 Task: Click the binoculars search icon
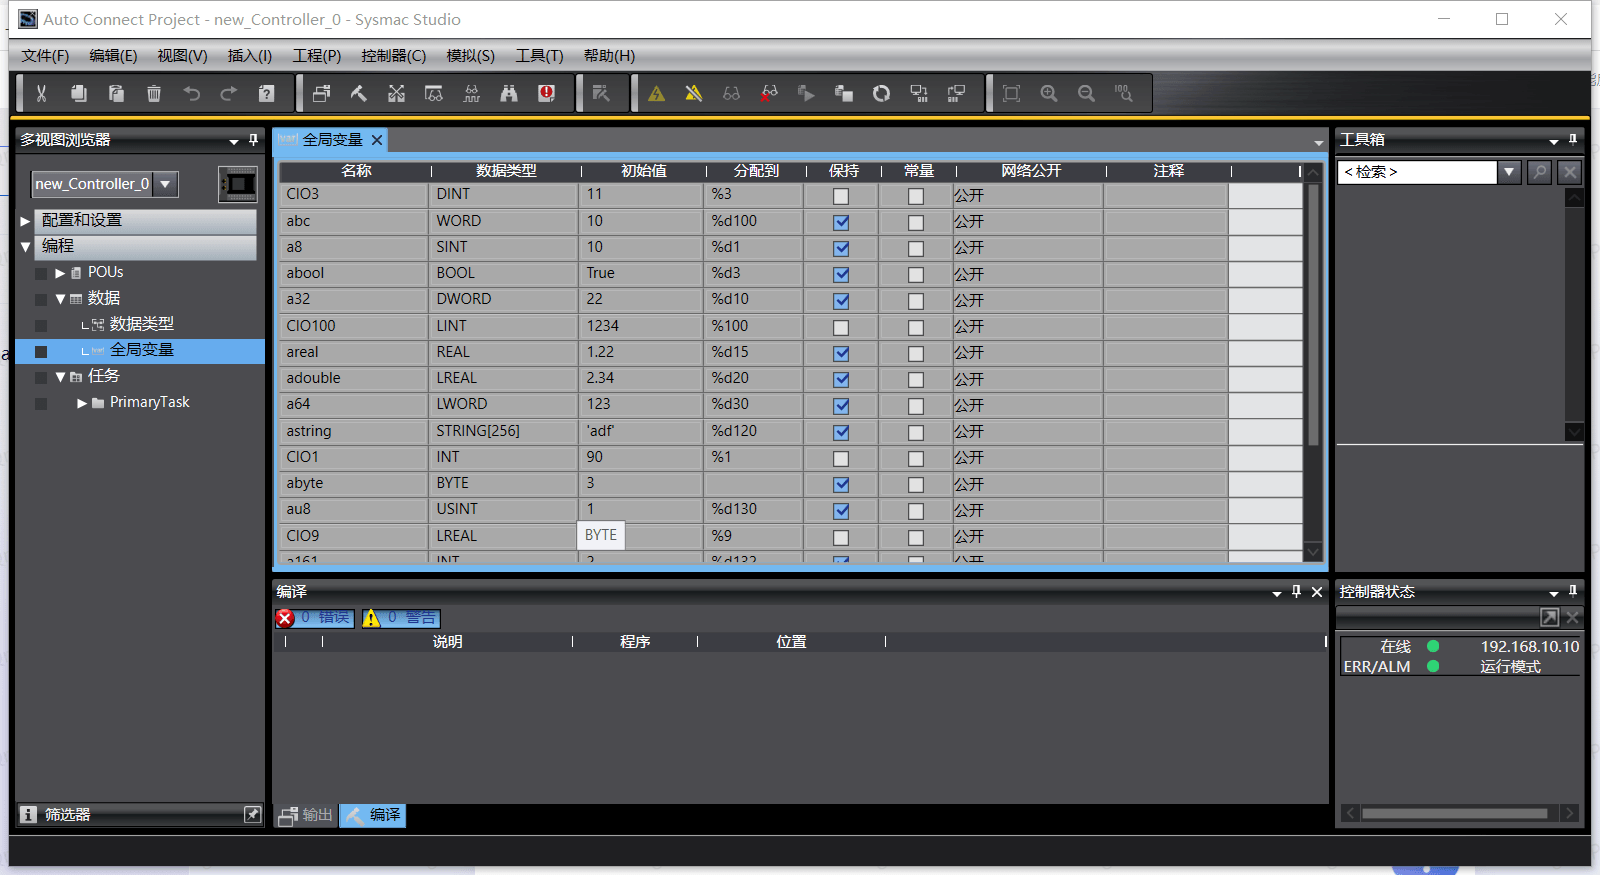(x=509, y=93)
